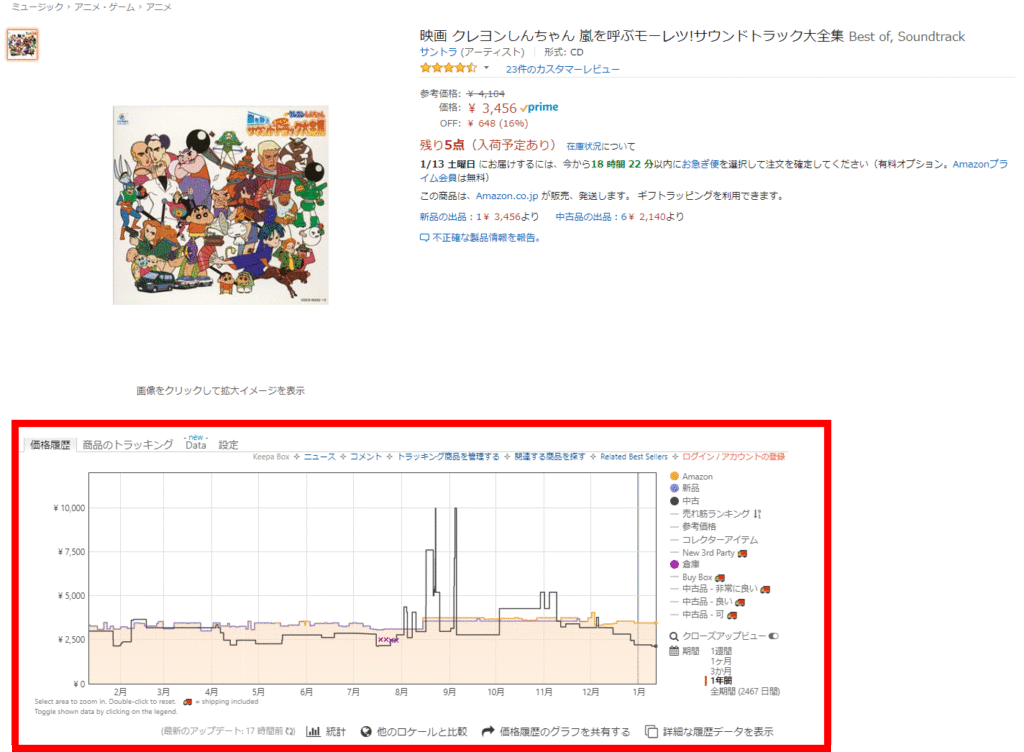1024x752 pixels.
Task: Click the purple 倉庫 legend dot
Action: (x=674, y=564)
